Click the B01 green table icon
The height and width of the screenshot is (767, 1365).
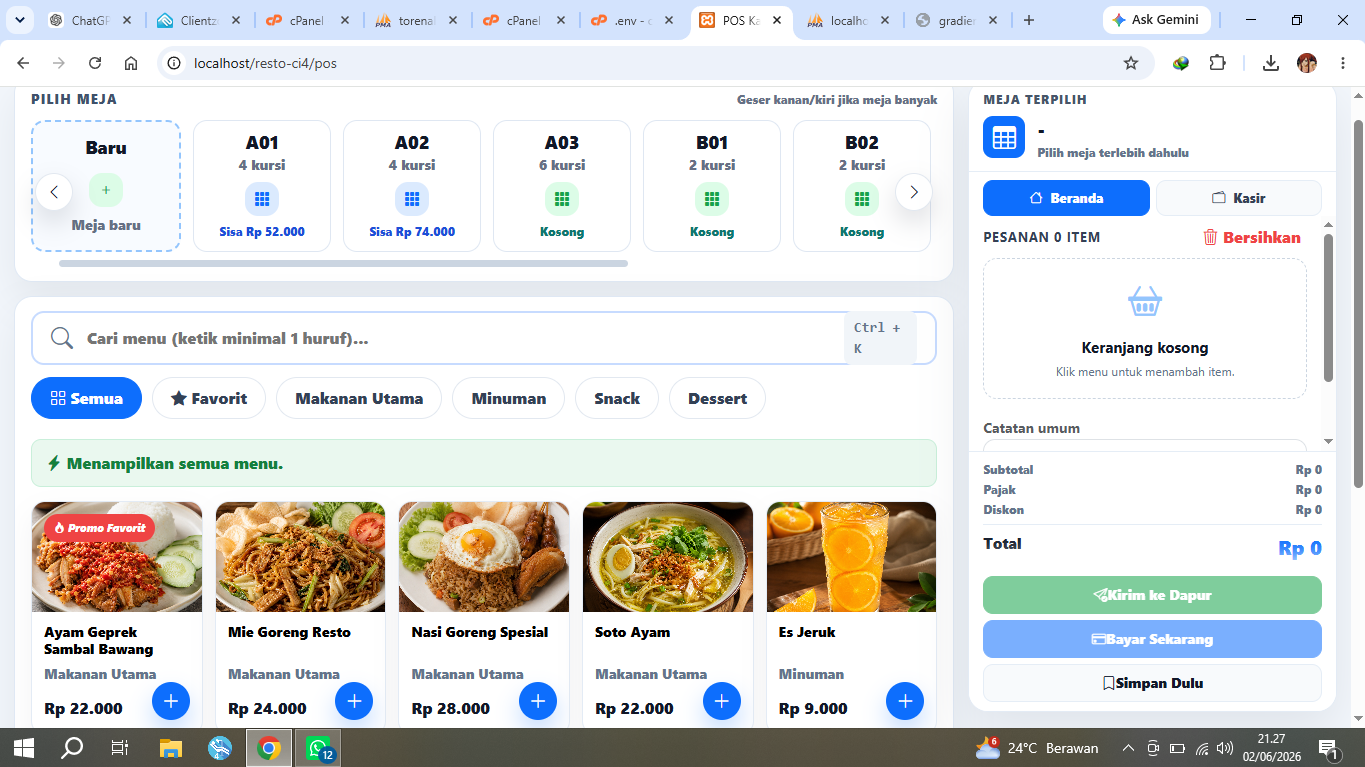pyautogui.click(x=712, y=199)
